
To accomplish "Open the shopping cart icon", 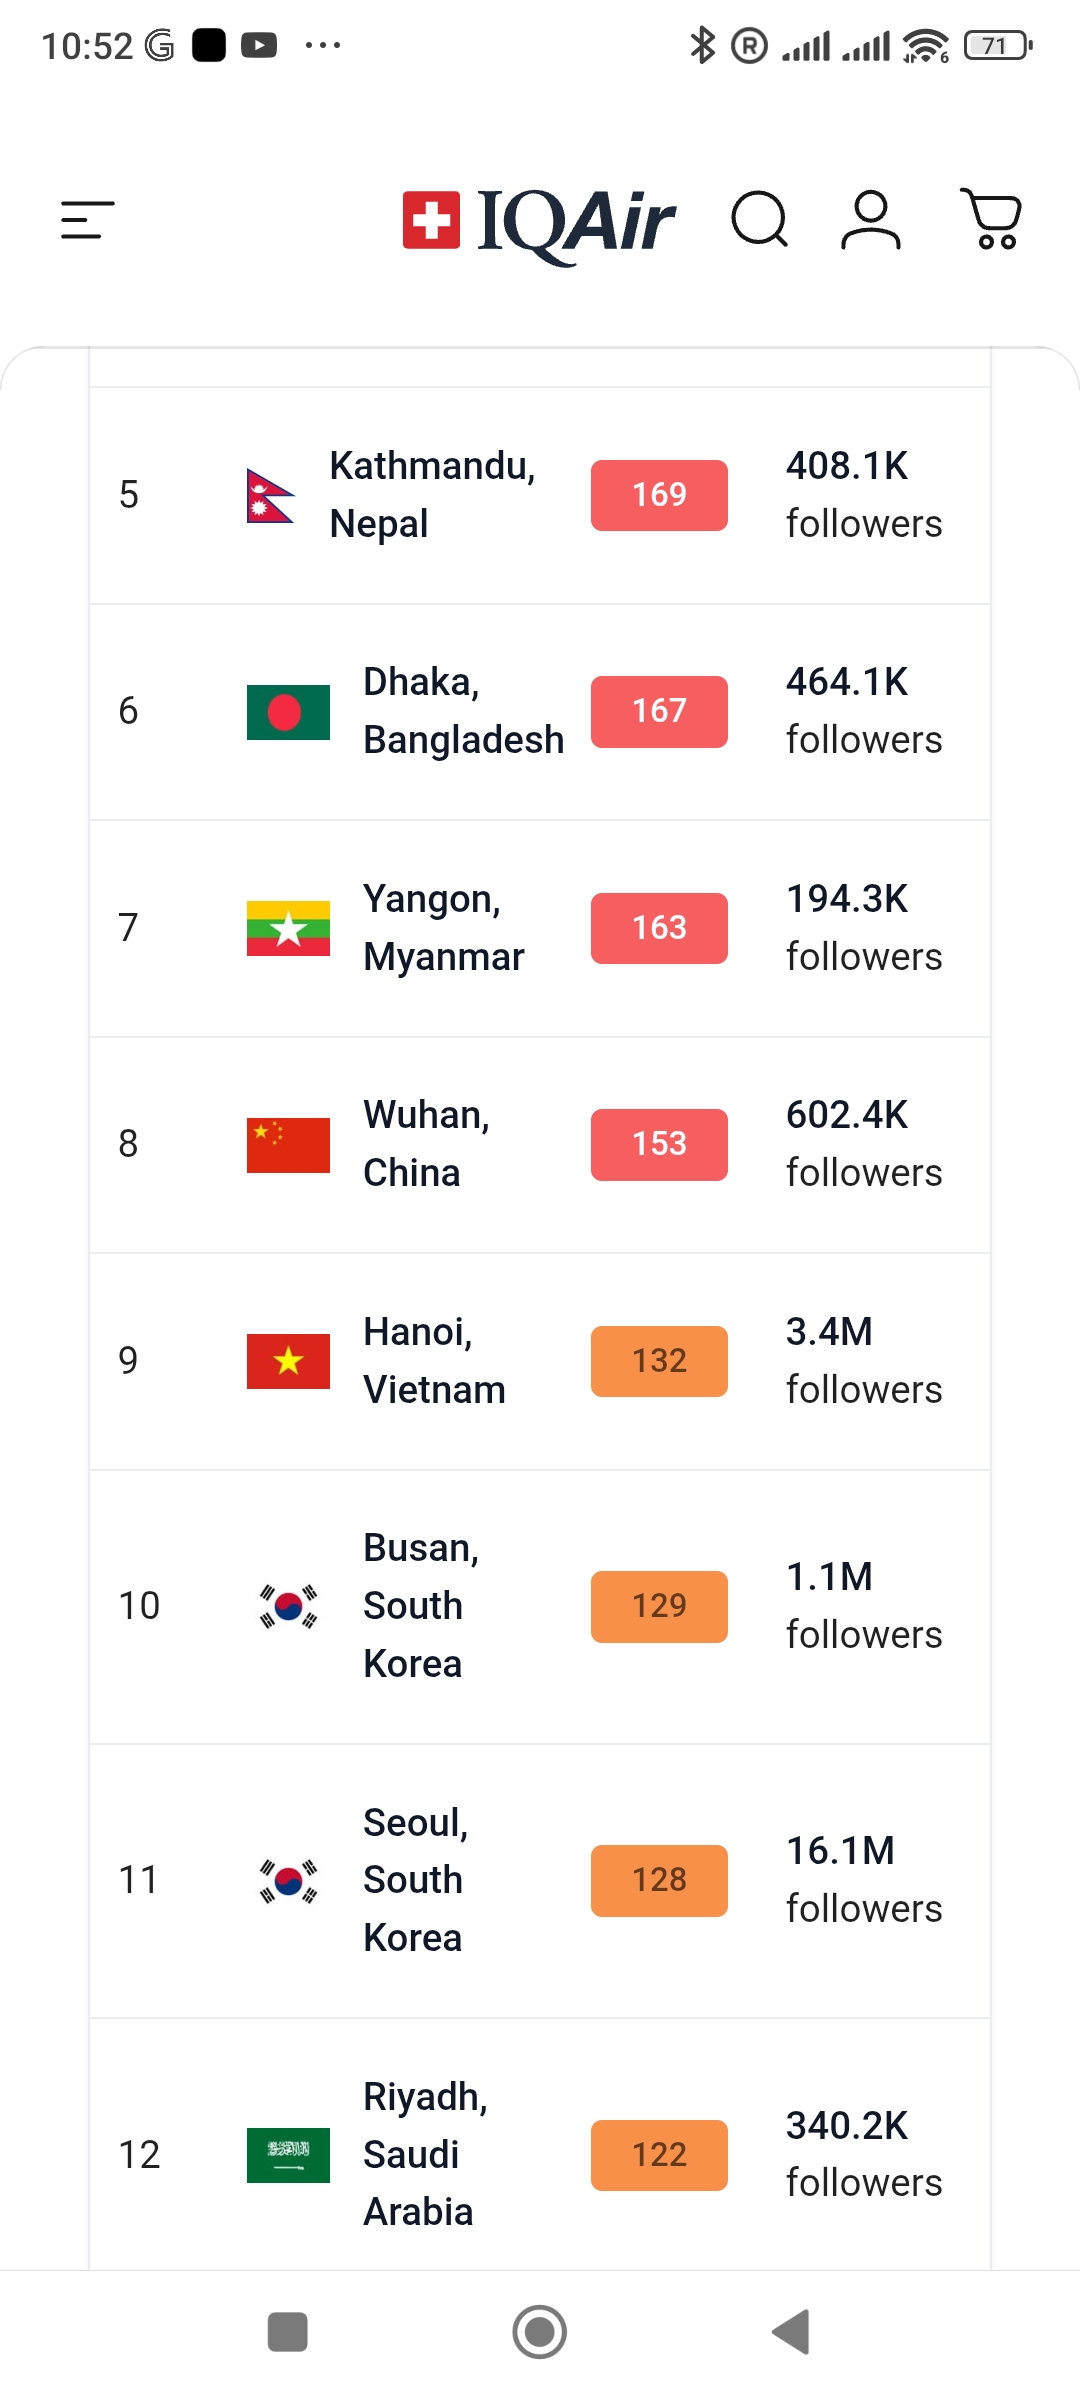I will 991,219.
